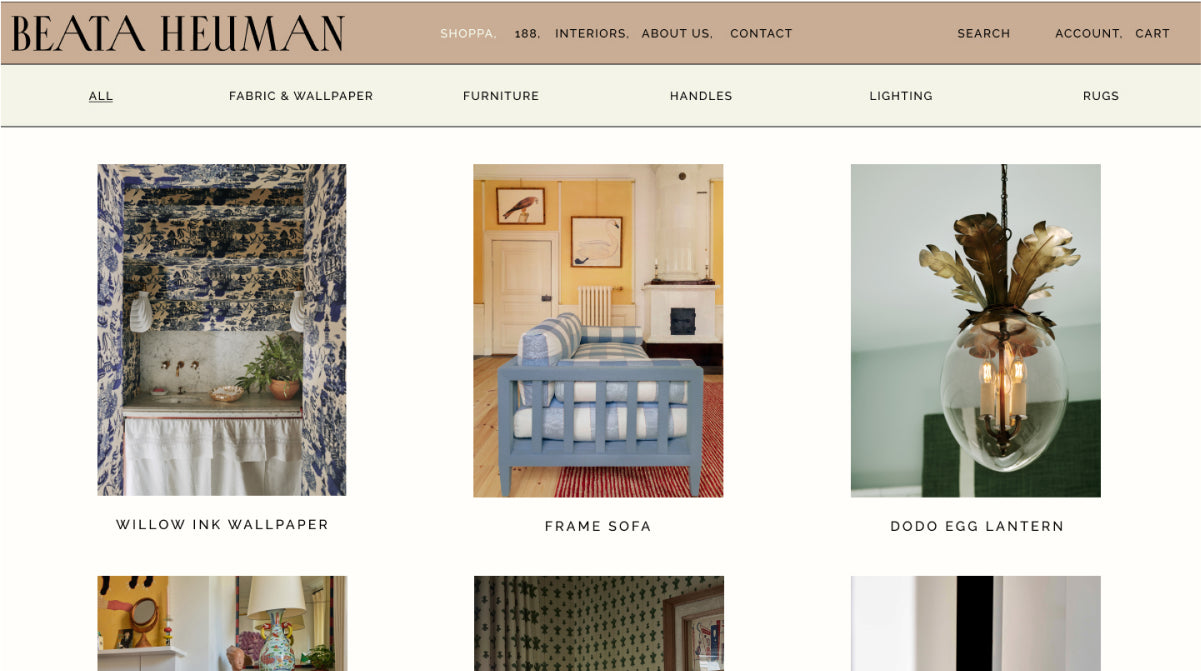Viewport: 1201px width, 671px height.
Task: Open the Shoppa menu item
Action: point(468,34)
